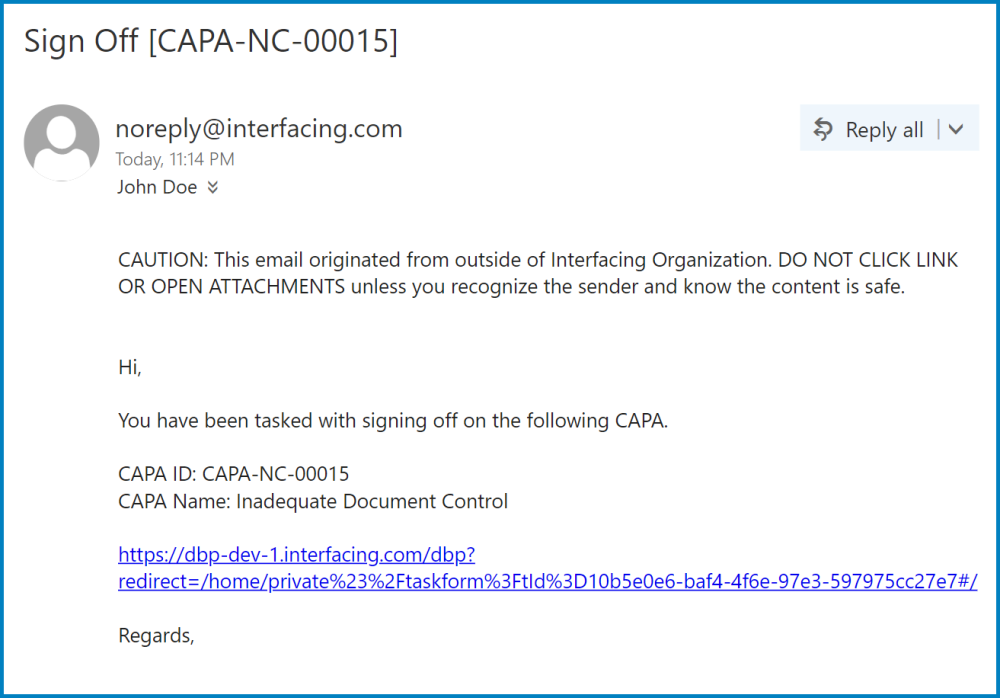Click the Today, 11:14 PM timestamp

point(175,159)
